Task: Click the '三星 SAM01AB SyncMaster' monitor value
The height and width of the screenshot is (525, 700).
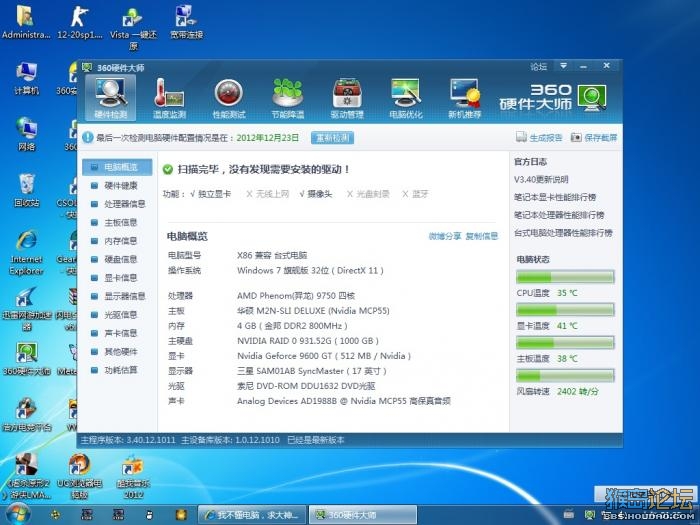Action: tap(312, 371)
